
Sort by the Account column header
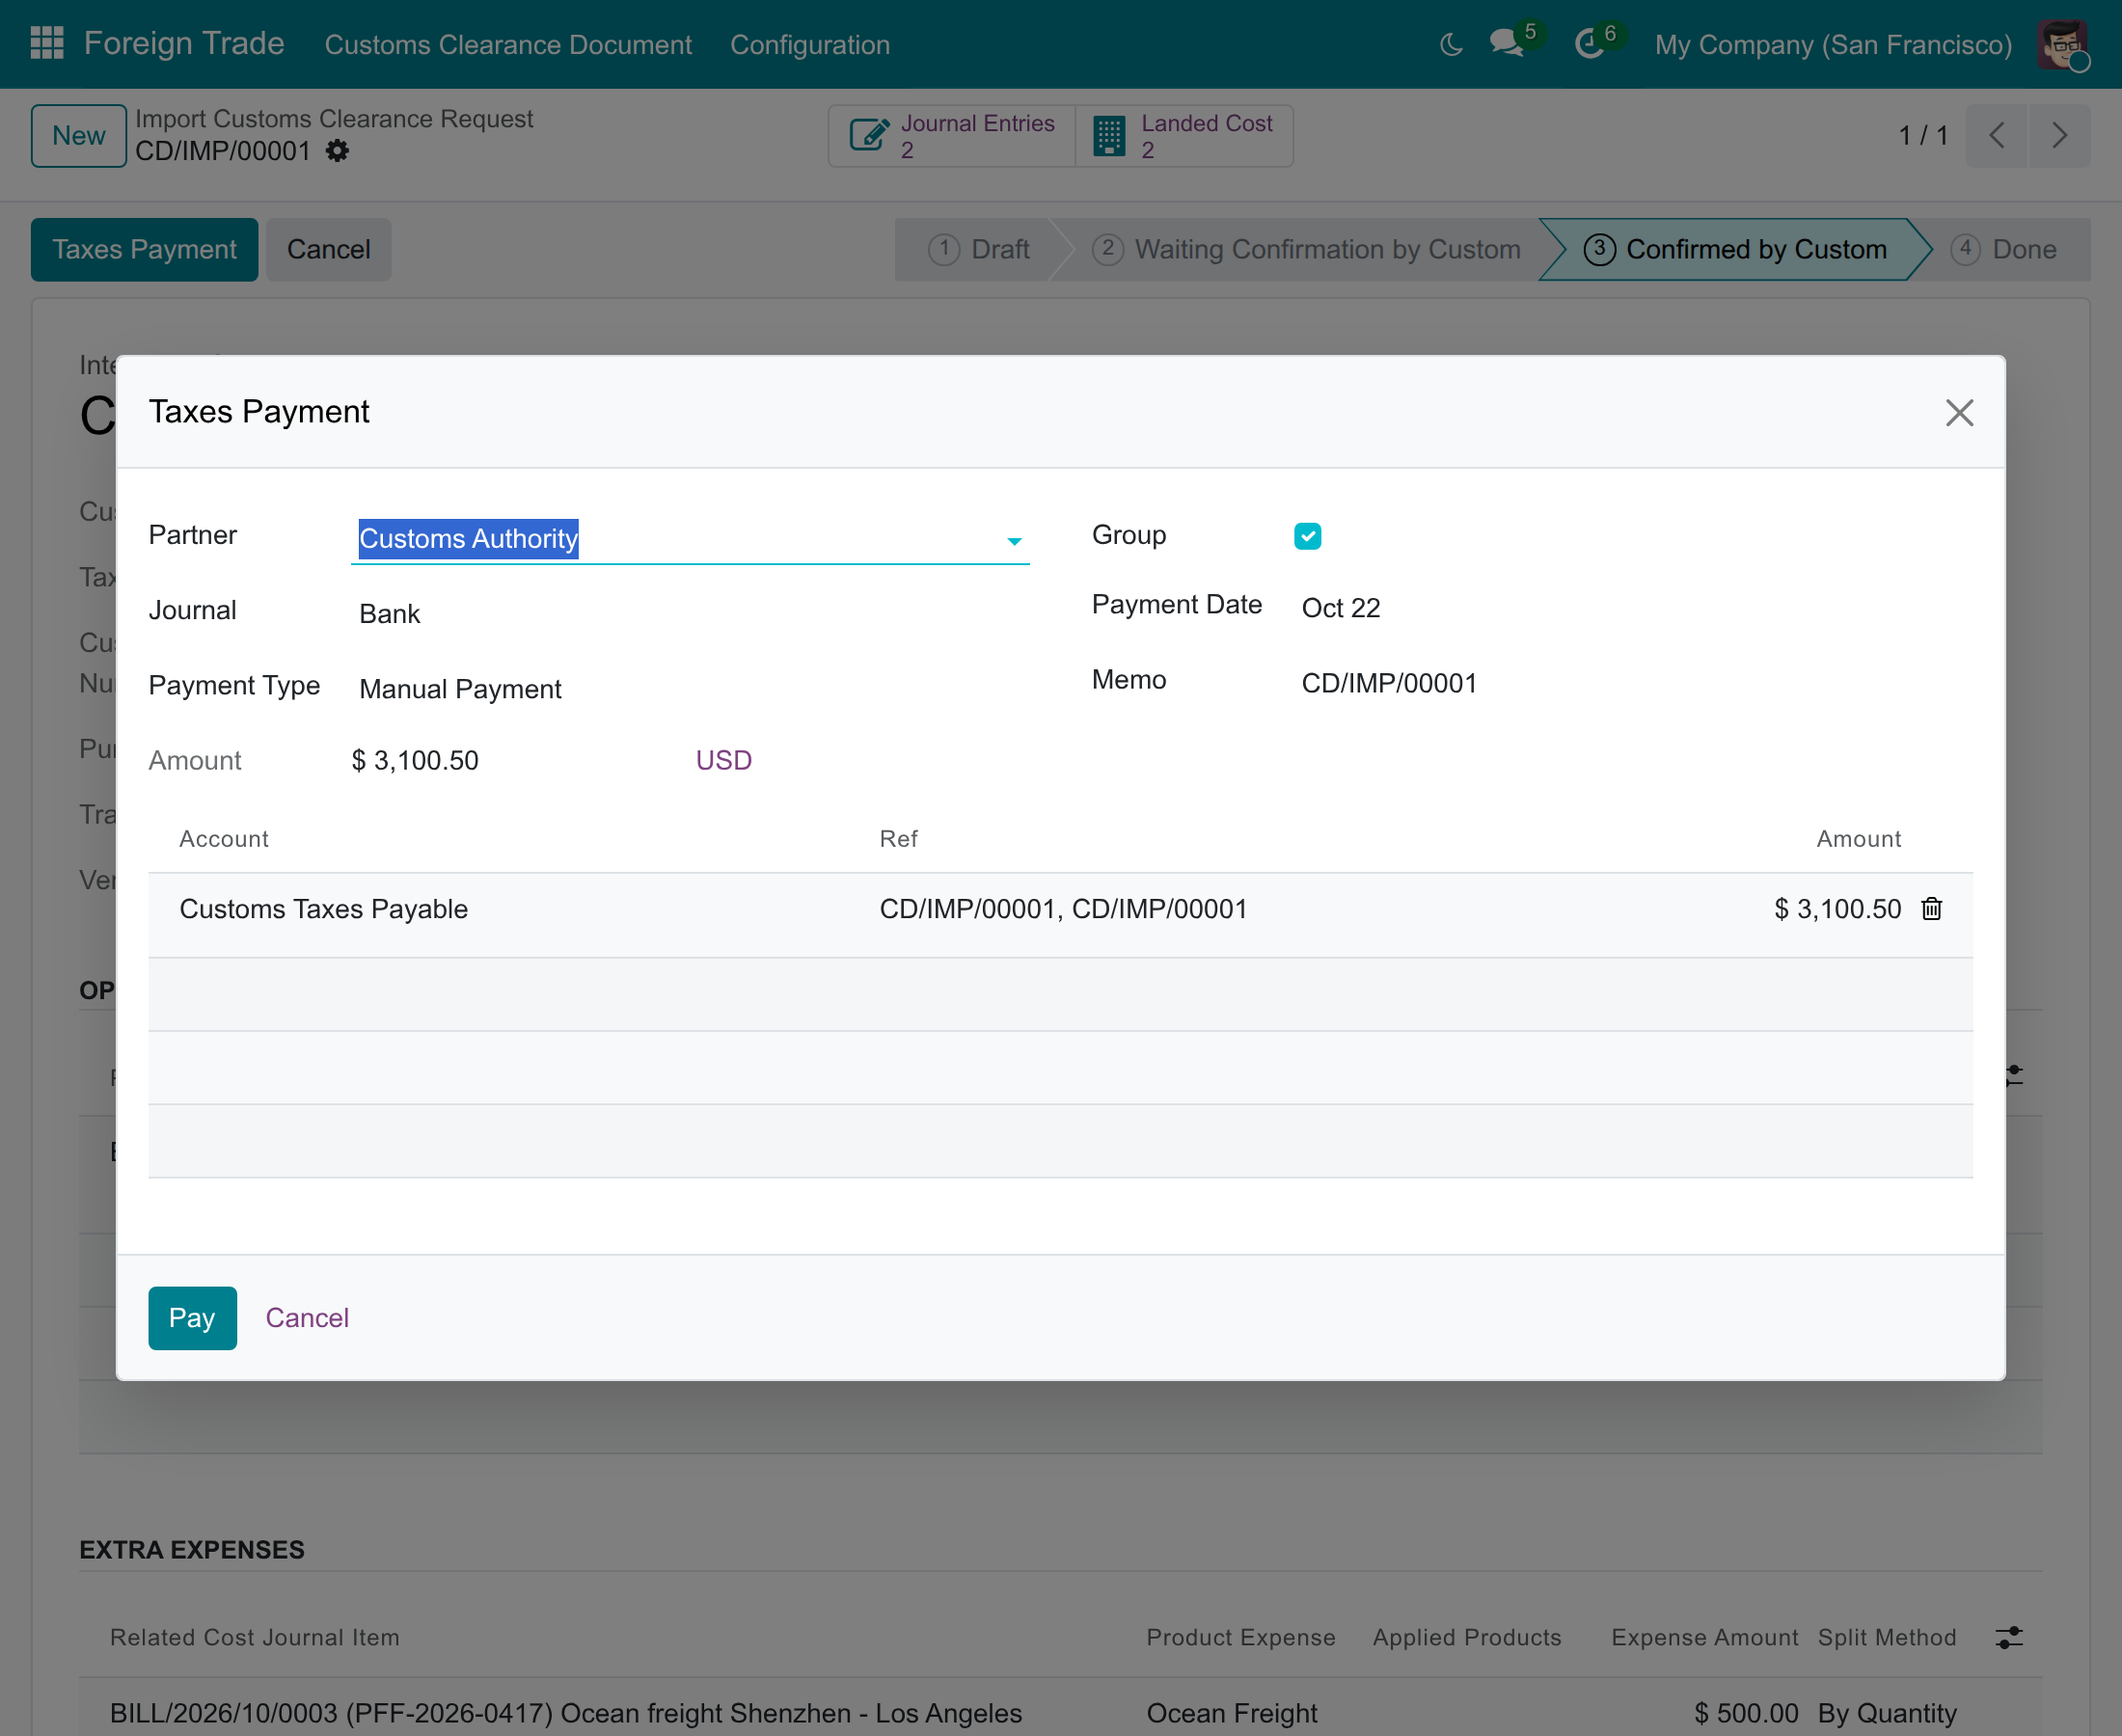[x=224, y=839]
